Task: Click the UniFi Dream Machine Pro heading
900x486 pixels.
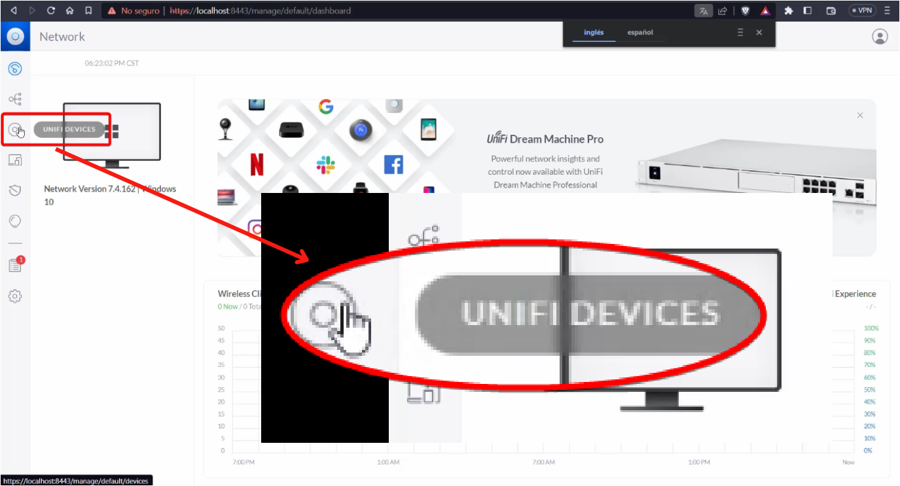Action: tap(545, 139)
